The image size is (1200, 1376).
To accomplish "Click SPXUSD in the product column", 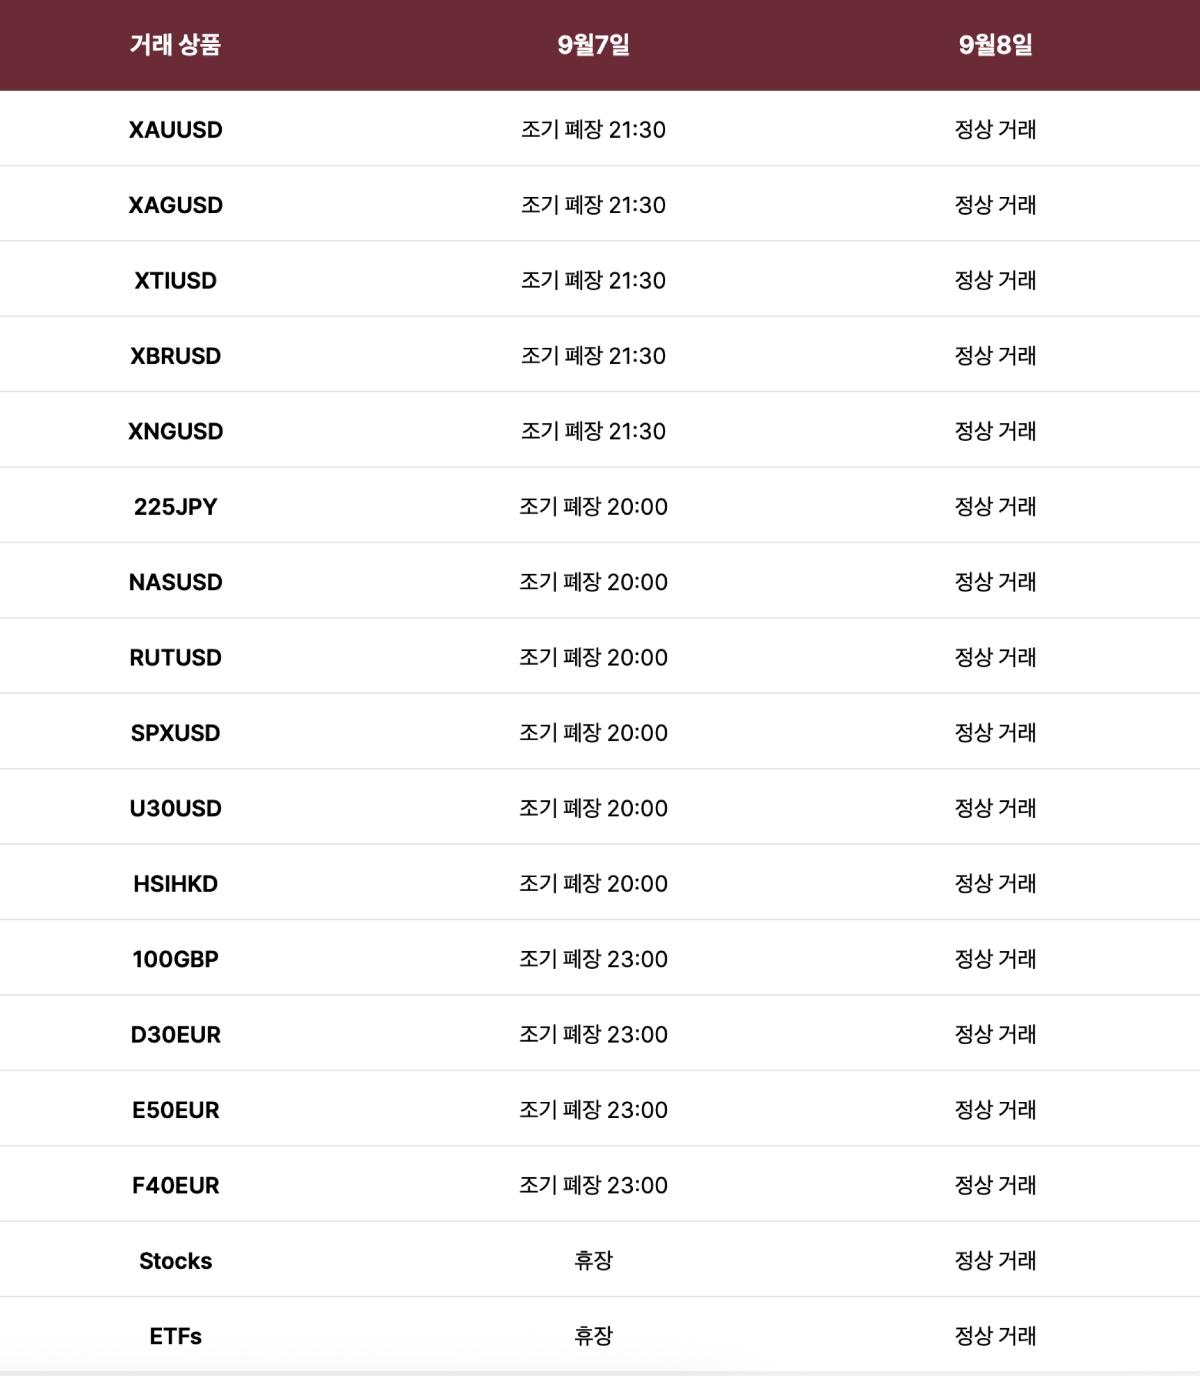I will pos(175,733).
